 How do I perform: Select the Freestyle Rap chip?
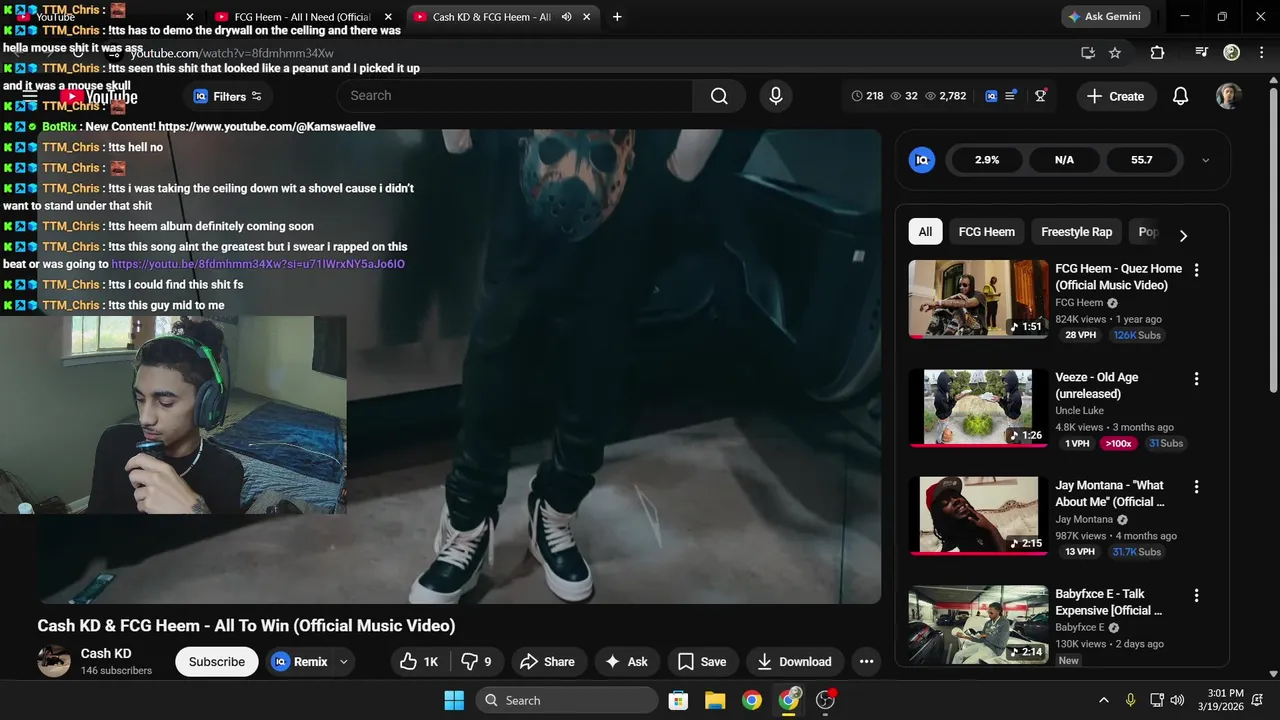click(1076, 232)
